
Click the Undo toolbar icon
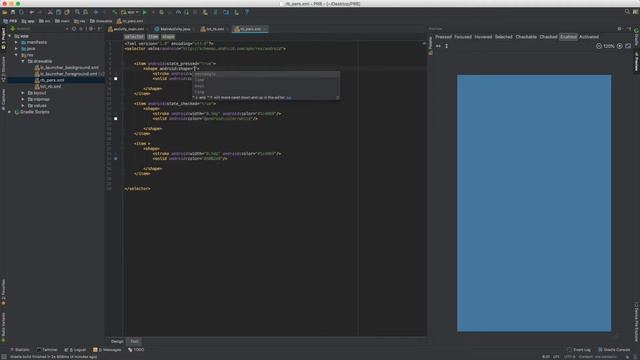pyautogui.click(x=31, y=12)
